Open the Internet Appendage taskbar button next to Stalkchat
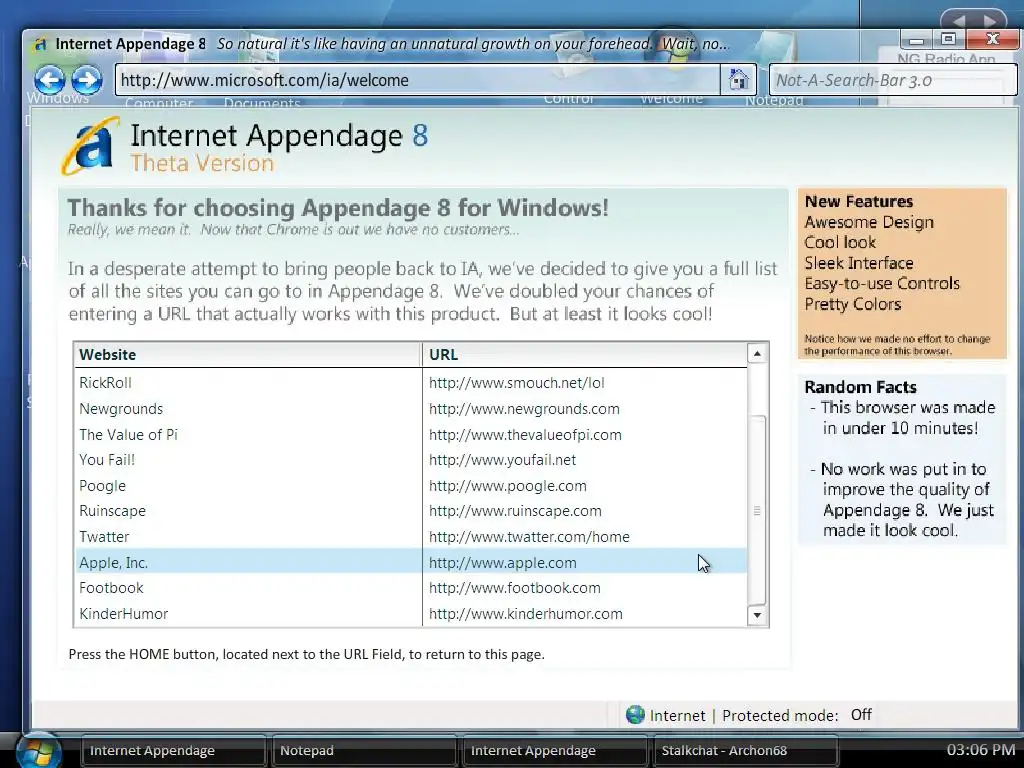 pos(555,750)
